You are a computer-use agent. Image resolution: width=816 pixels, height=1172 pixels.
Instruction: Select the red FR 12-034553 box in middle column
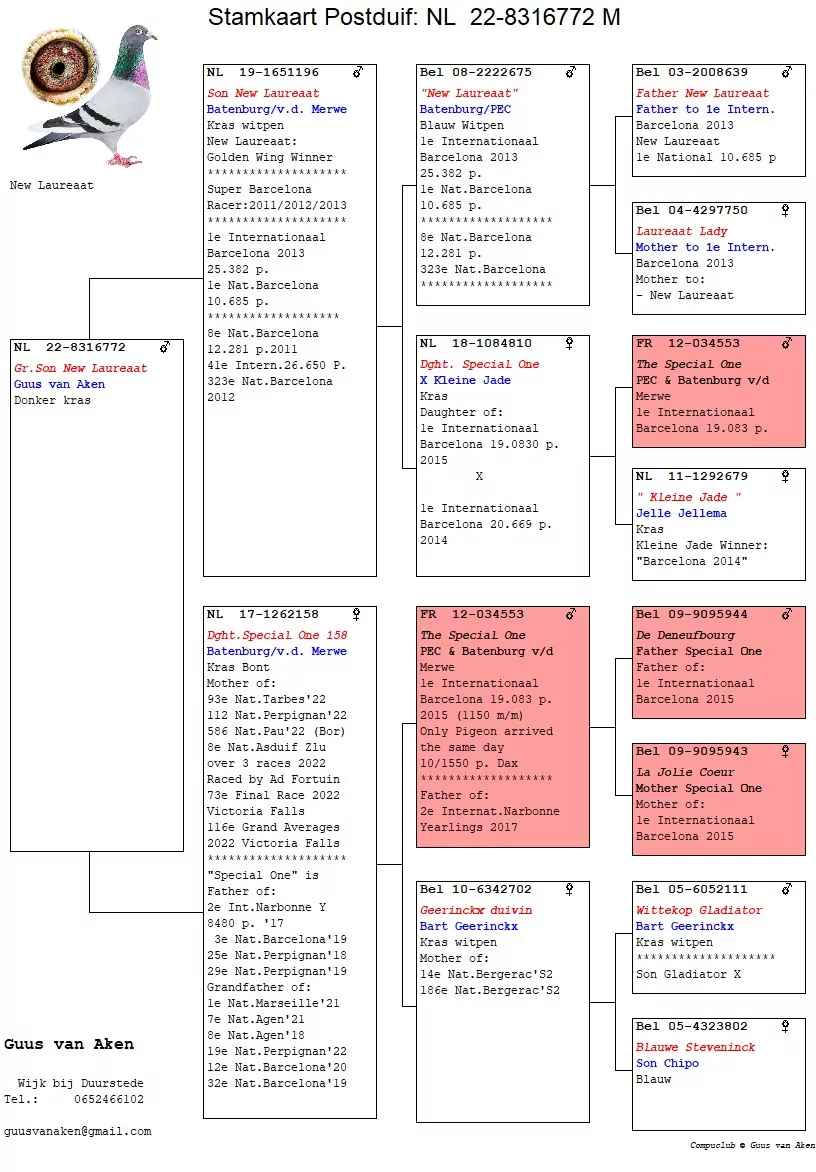click(x=503, y=727)
